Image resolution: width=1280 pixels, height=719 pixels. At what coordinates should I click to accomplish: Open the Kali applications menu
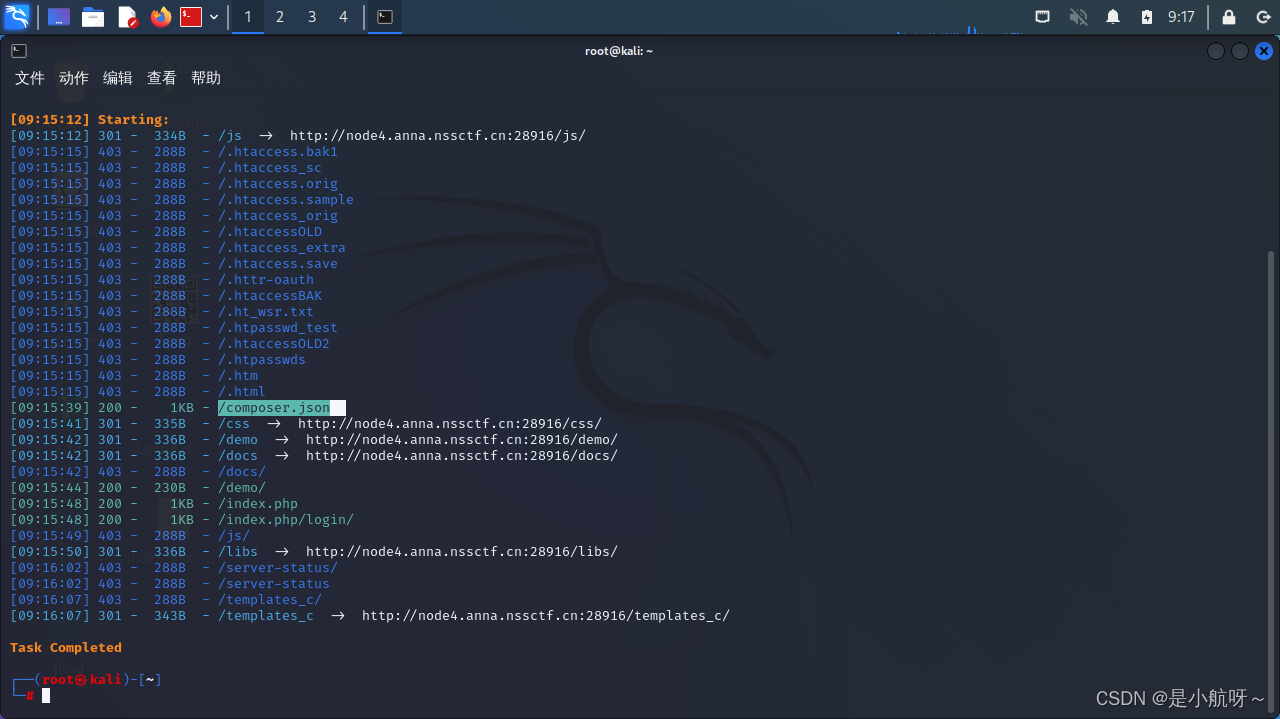(17, 17)
